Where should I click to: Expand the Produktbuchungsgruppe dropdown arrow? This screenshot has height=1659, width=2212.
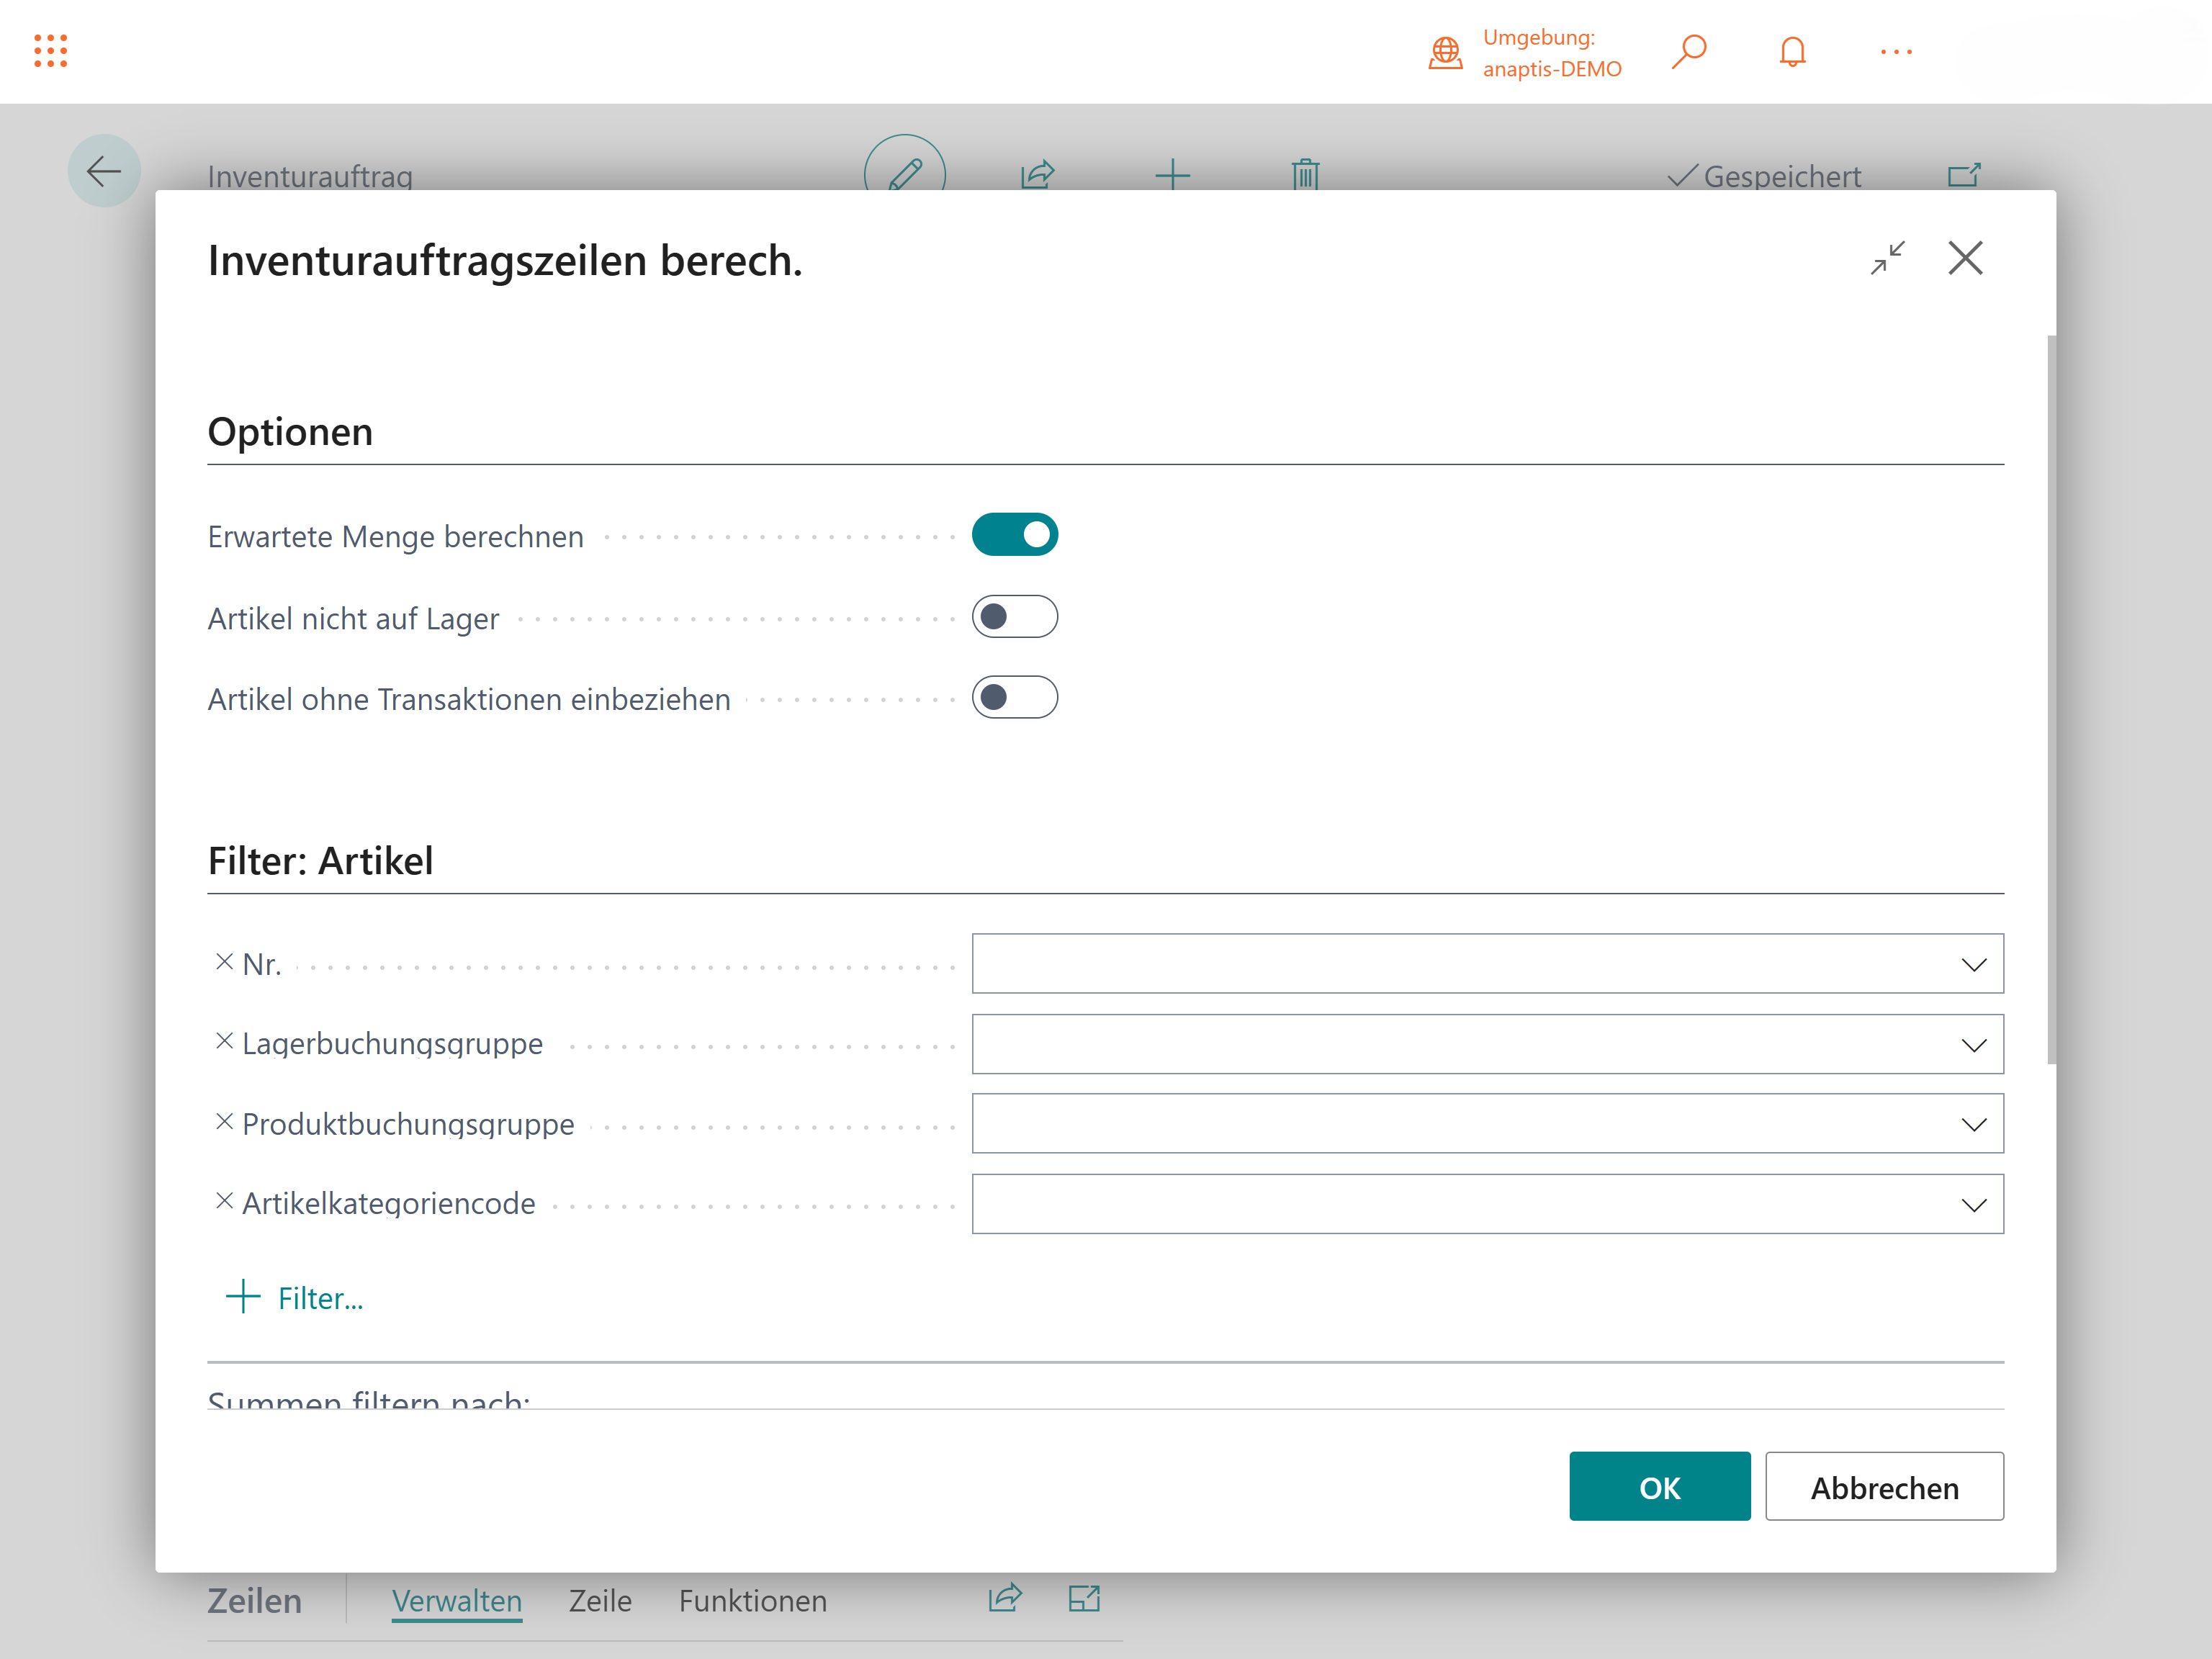[x=1974, y=1125]
